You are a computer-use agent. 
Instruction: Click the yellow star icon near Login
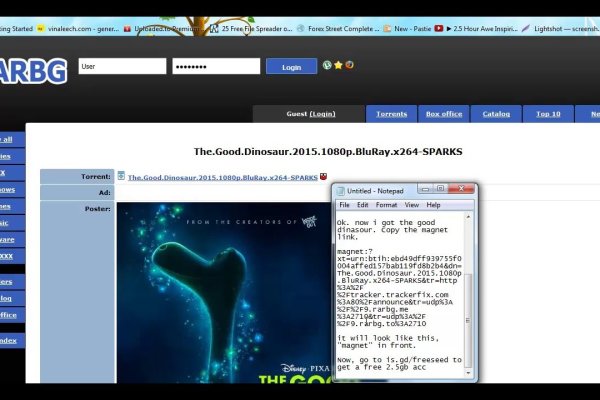pos(338,66)
